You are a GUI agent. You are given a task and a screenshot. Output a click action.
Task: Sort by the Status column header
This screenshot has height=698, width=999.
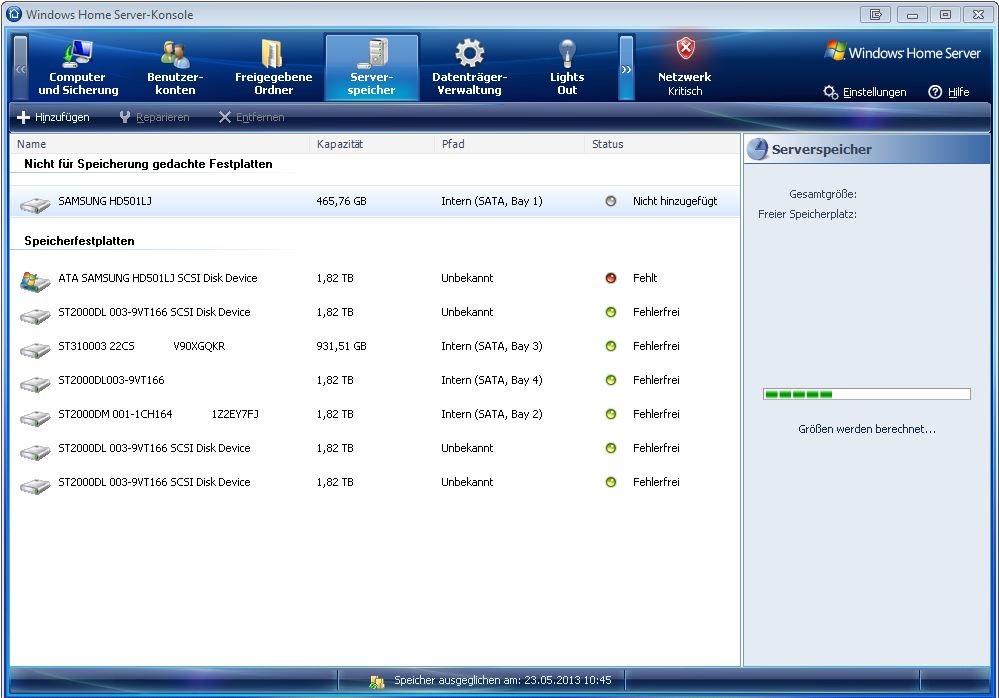point(662,144)
